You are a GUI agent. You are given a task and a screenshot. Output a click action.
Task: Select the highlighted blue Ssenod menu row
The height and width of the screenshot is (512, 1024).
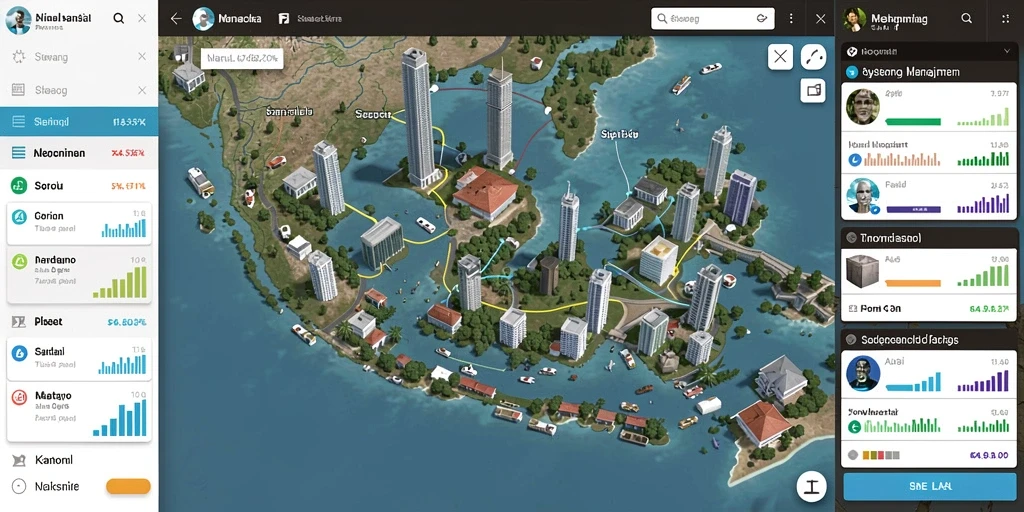point(79,121)
